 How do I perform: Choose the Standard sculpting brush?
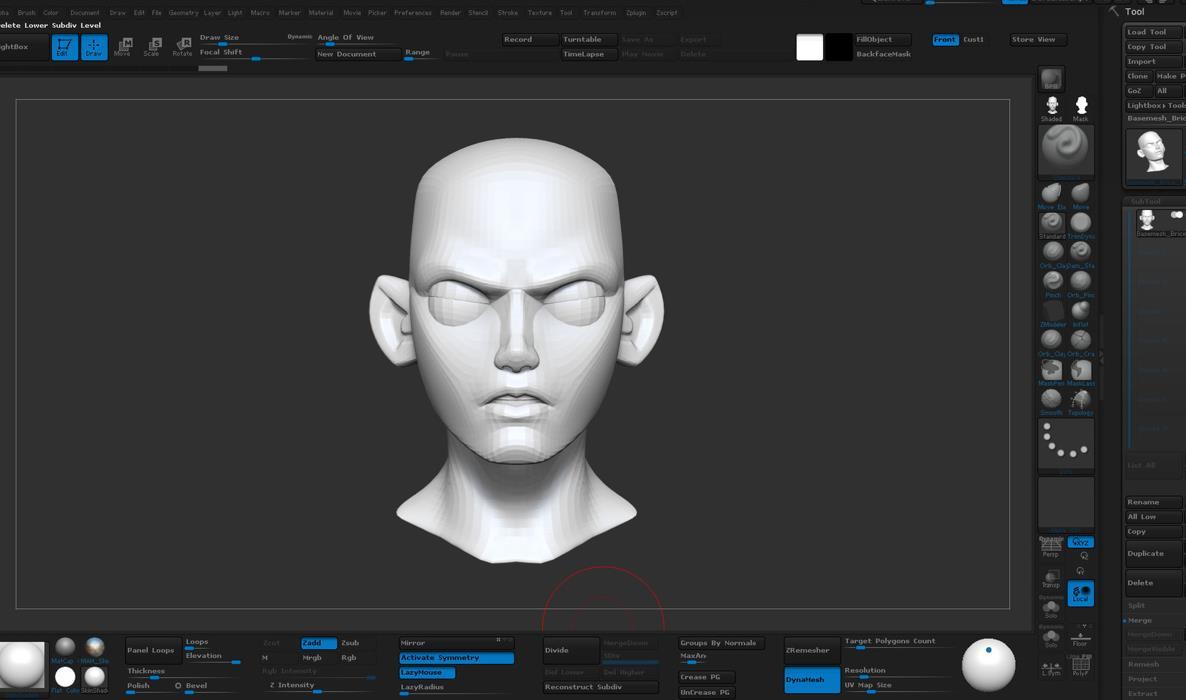[x=1051, y=224]
